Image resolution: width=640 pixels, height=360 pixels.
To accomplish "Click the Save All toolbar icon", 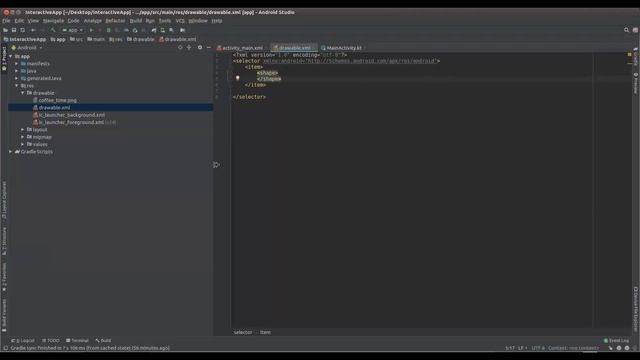I will pos(14,30).
